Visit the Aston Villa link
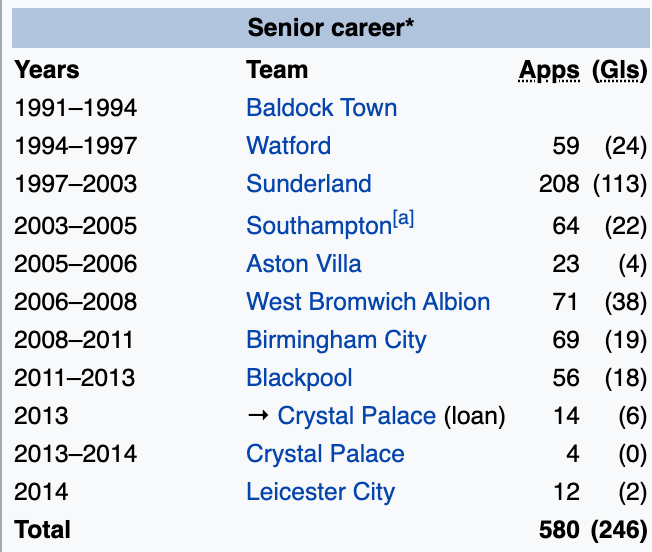652x552 pixels. coord(304,264)
